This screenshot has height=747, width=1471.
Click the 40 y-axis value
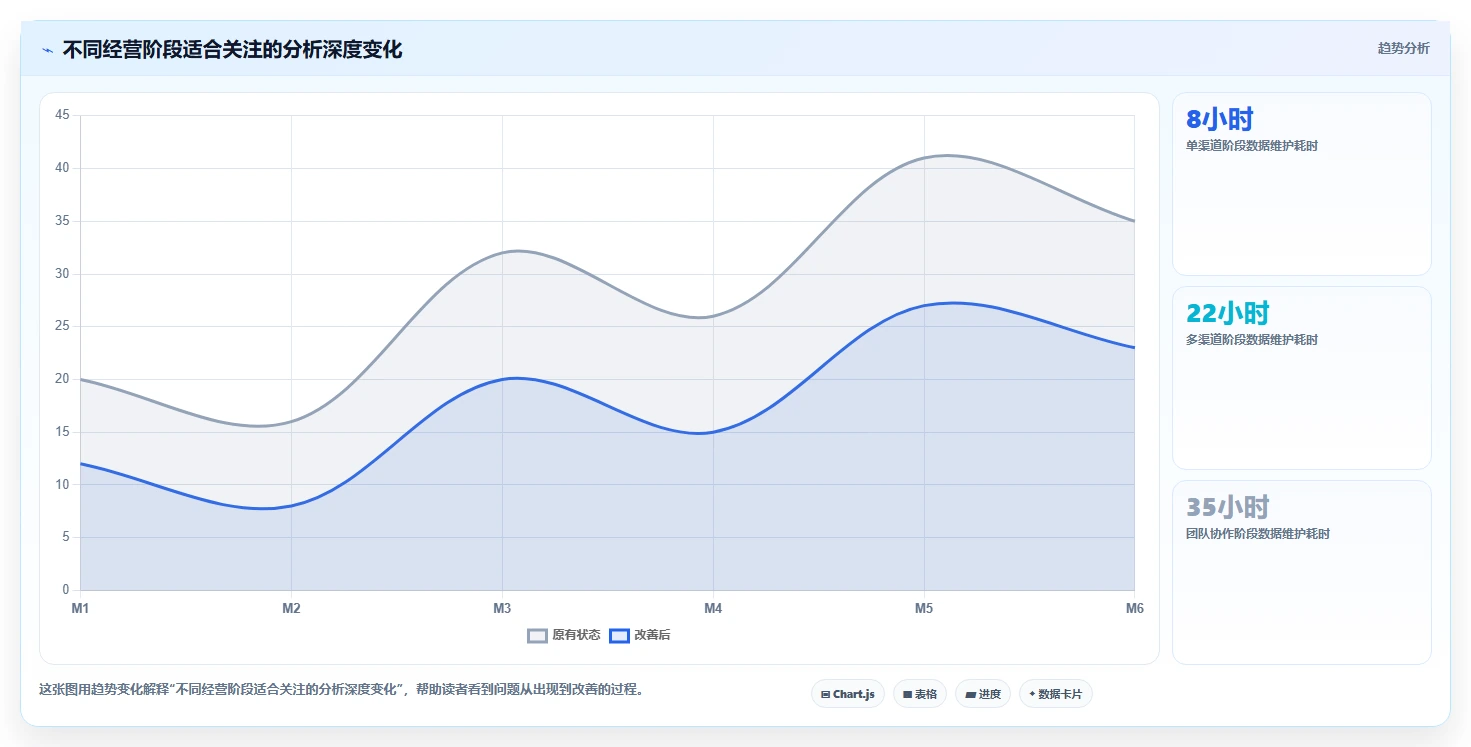(62, 168)
